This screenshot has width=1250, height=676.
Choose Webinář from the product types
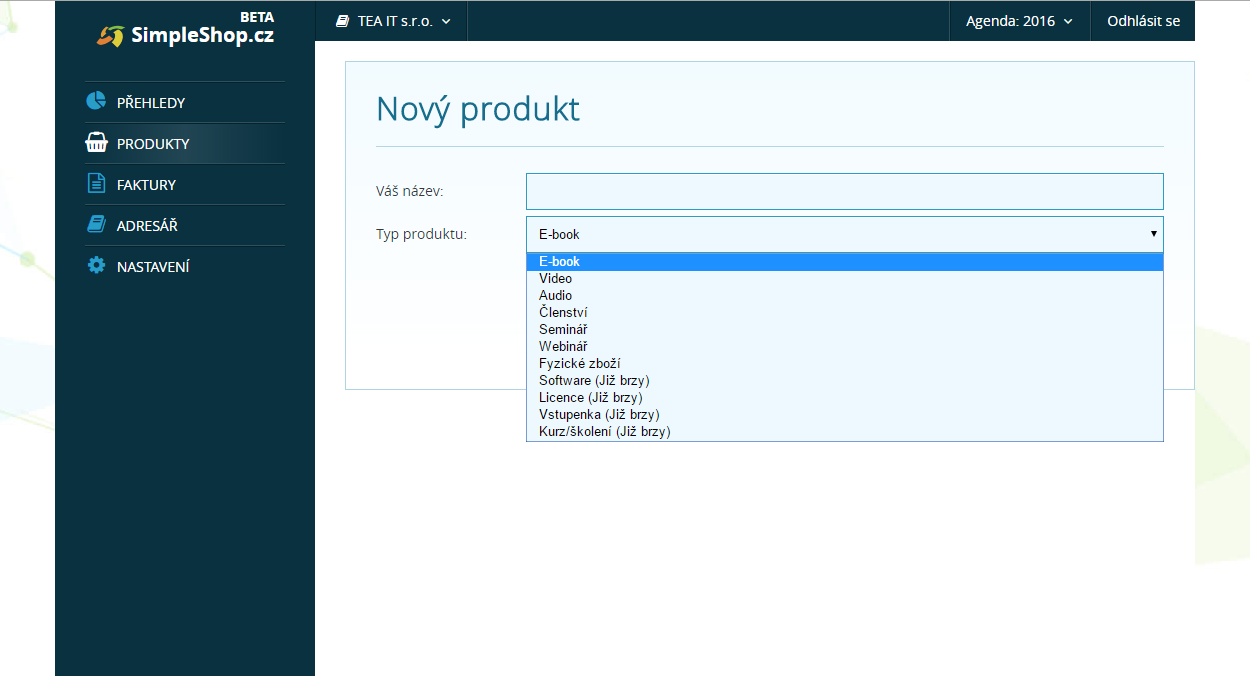[x=845, y=346]
